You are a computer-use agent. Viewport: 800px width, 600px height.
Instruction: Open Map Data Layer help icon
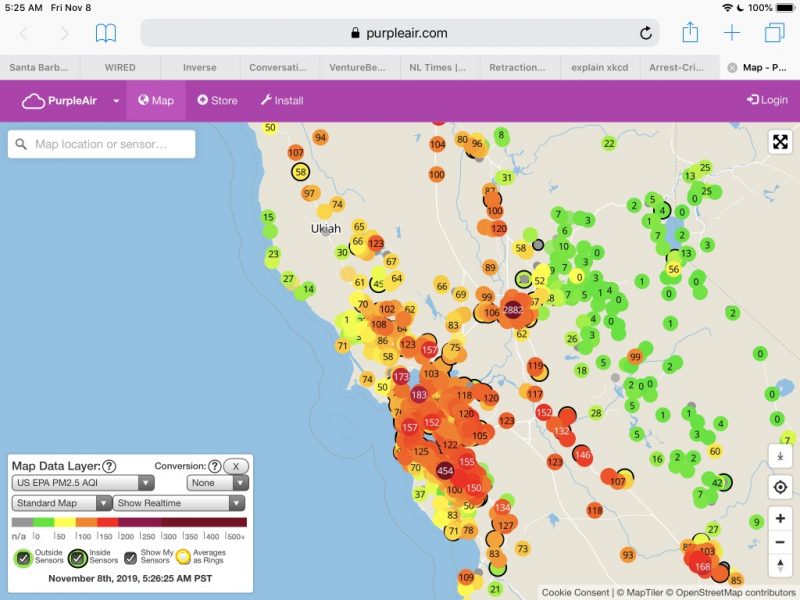point(109,466)
